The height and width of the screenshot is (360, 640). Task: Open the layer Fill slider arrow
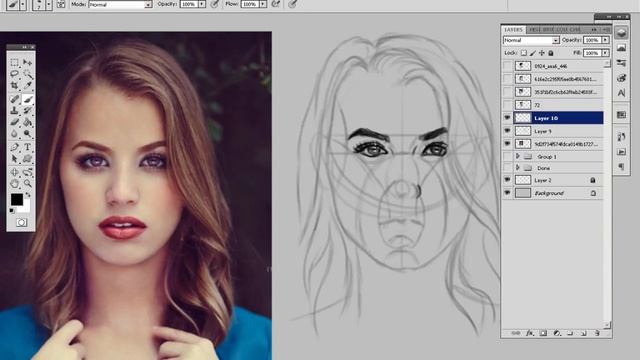pyautogui.click(x=605, y=53)
